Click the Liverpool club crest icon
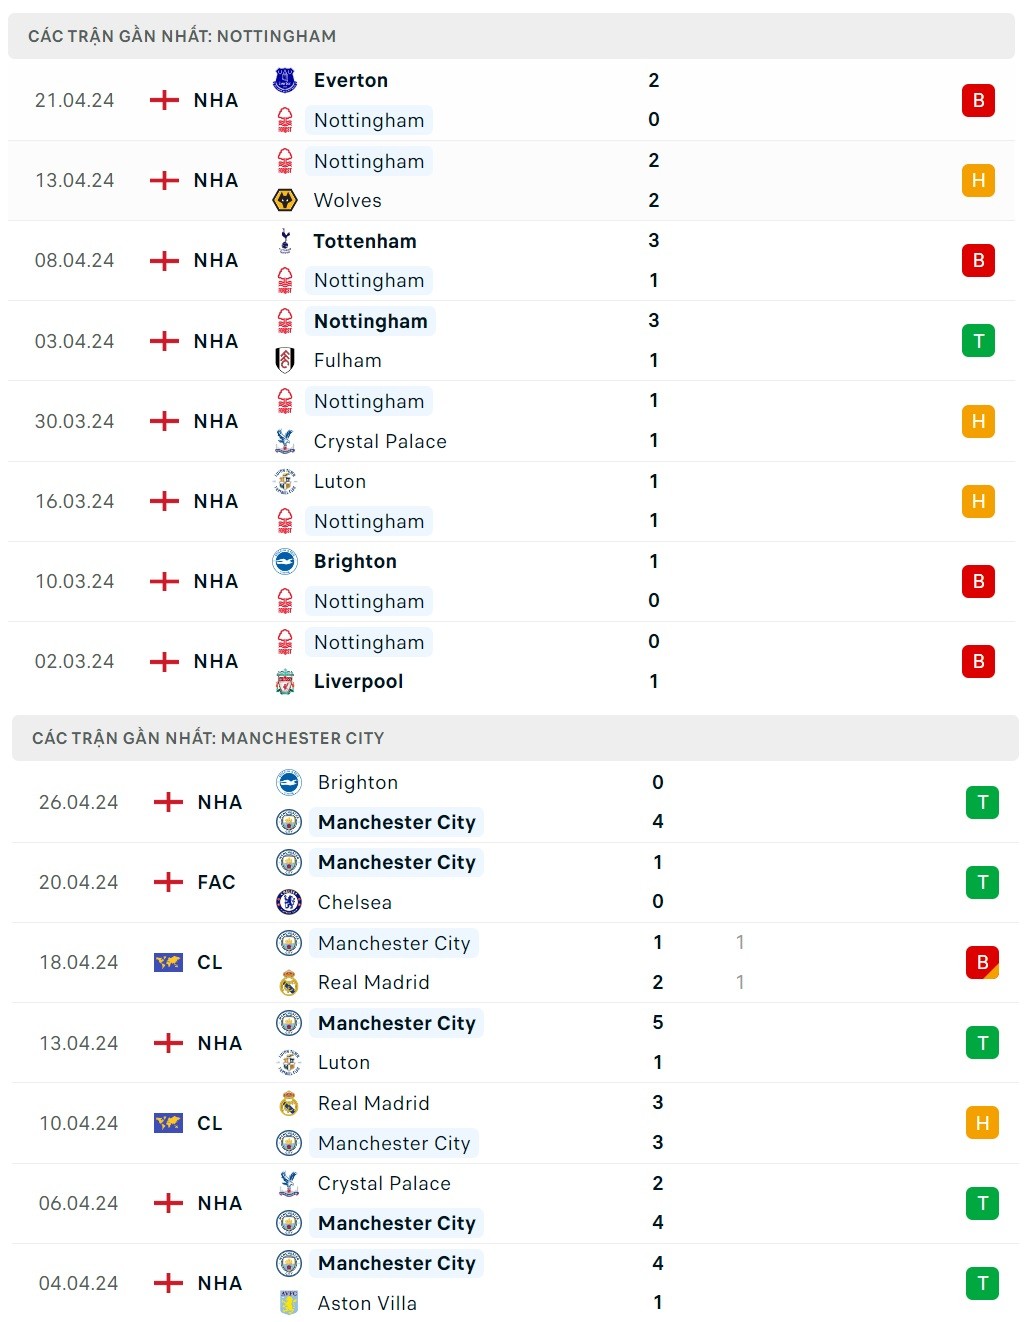This screenshot has width=1027, height=1322. (285, 682)
